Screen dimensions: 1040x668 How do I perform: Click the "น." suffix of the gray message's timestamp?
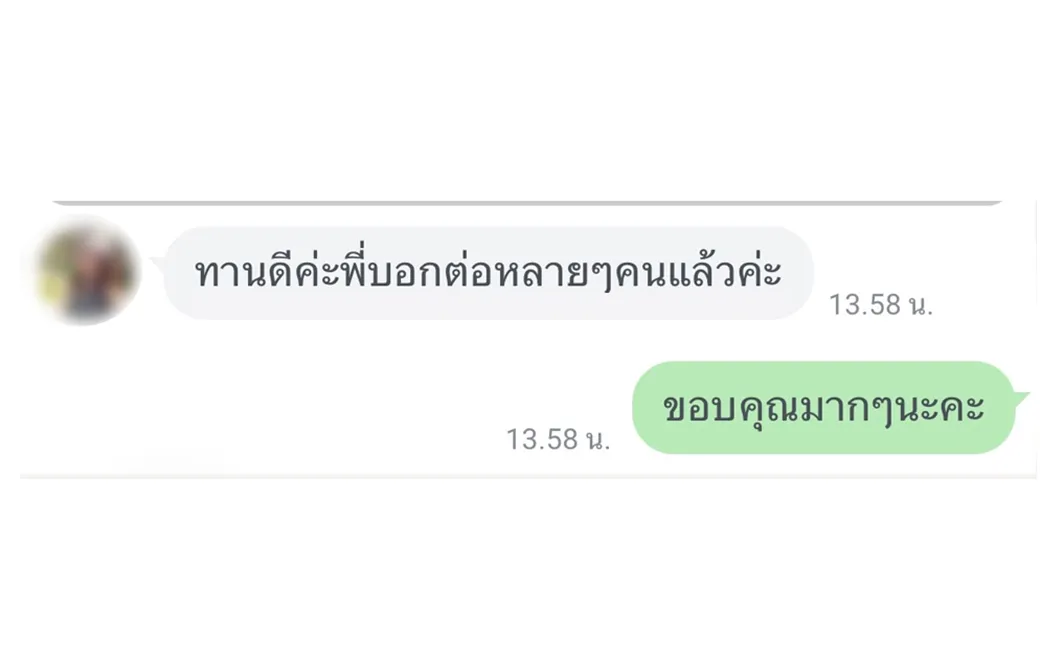tap(920, 305)
